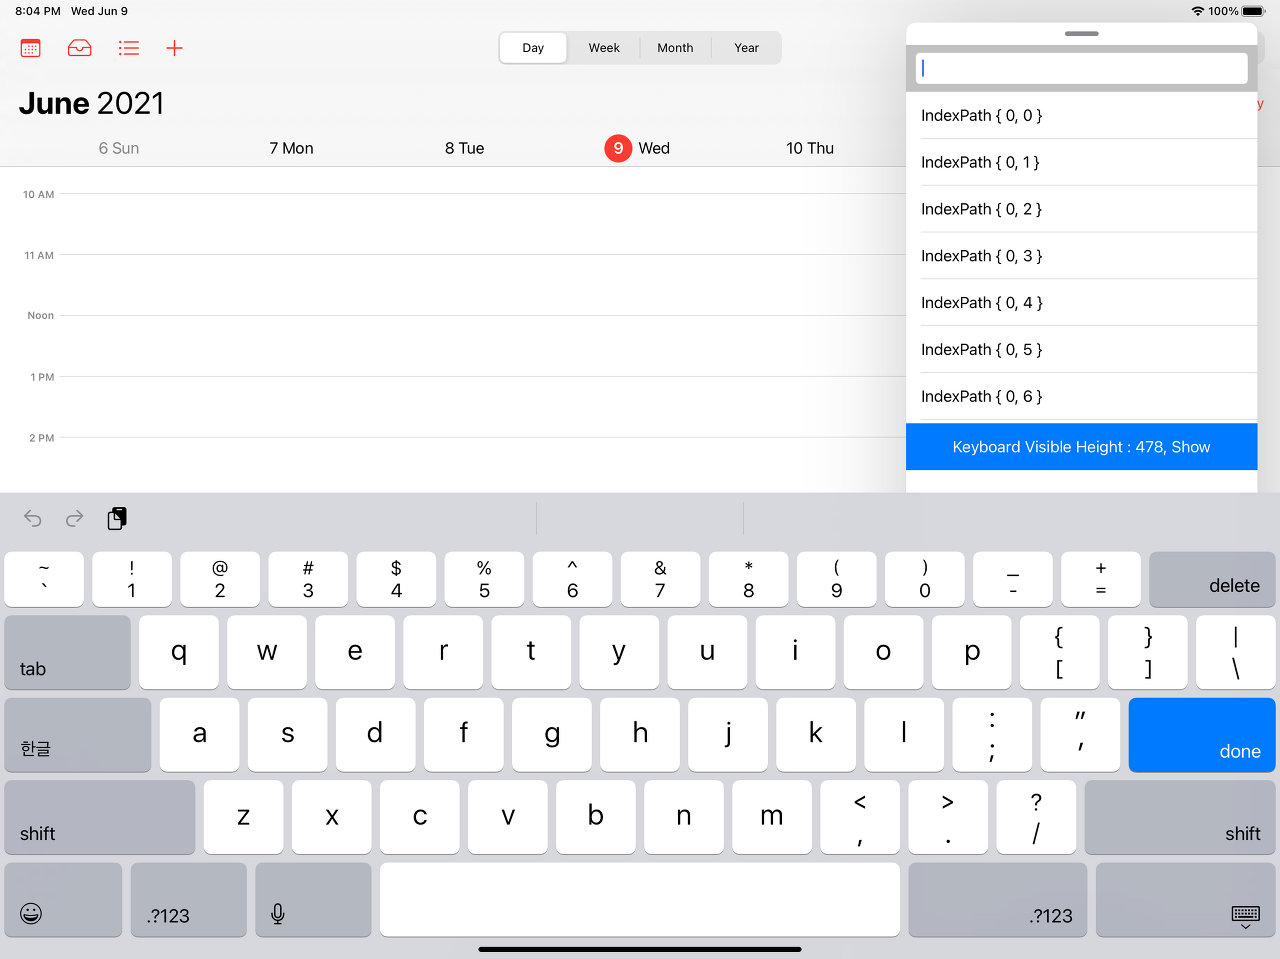The width and height of the screenshot is (1280, 959).
Task: Tap the delete key
Action: [x=1212, y=580]
